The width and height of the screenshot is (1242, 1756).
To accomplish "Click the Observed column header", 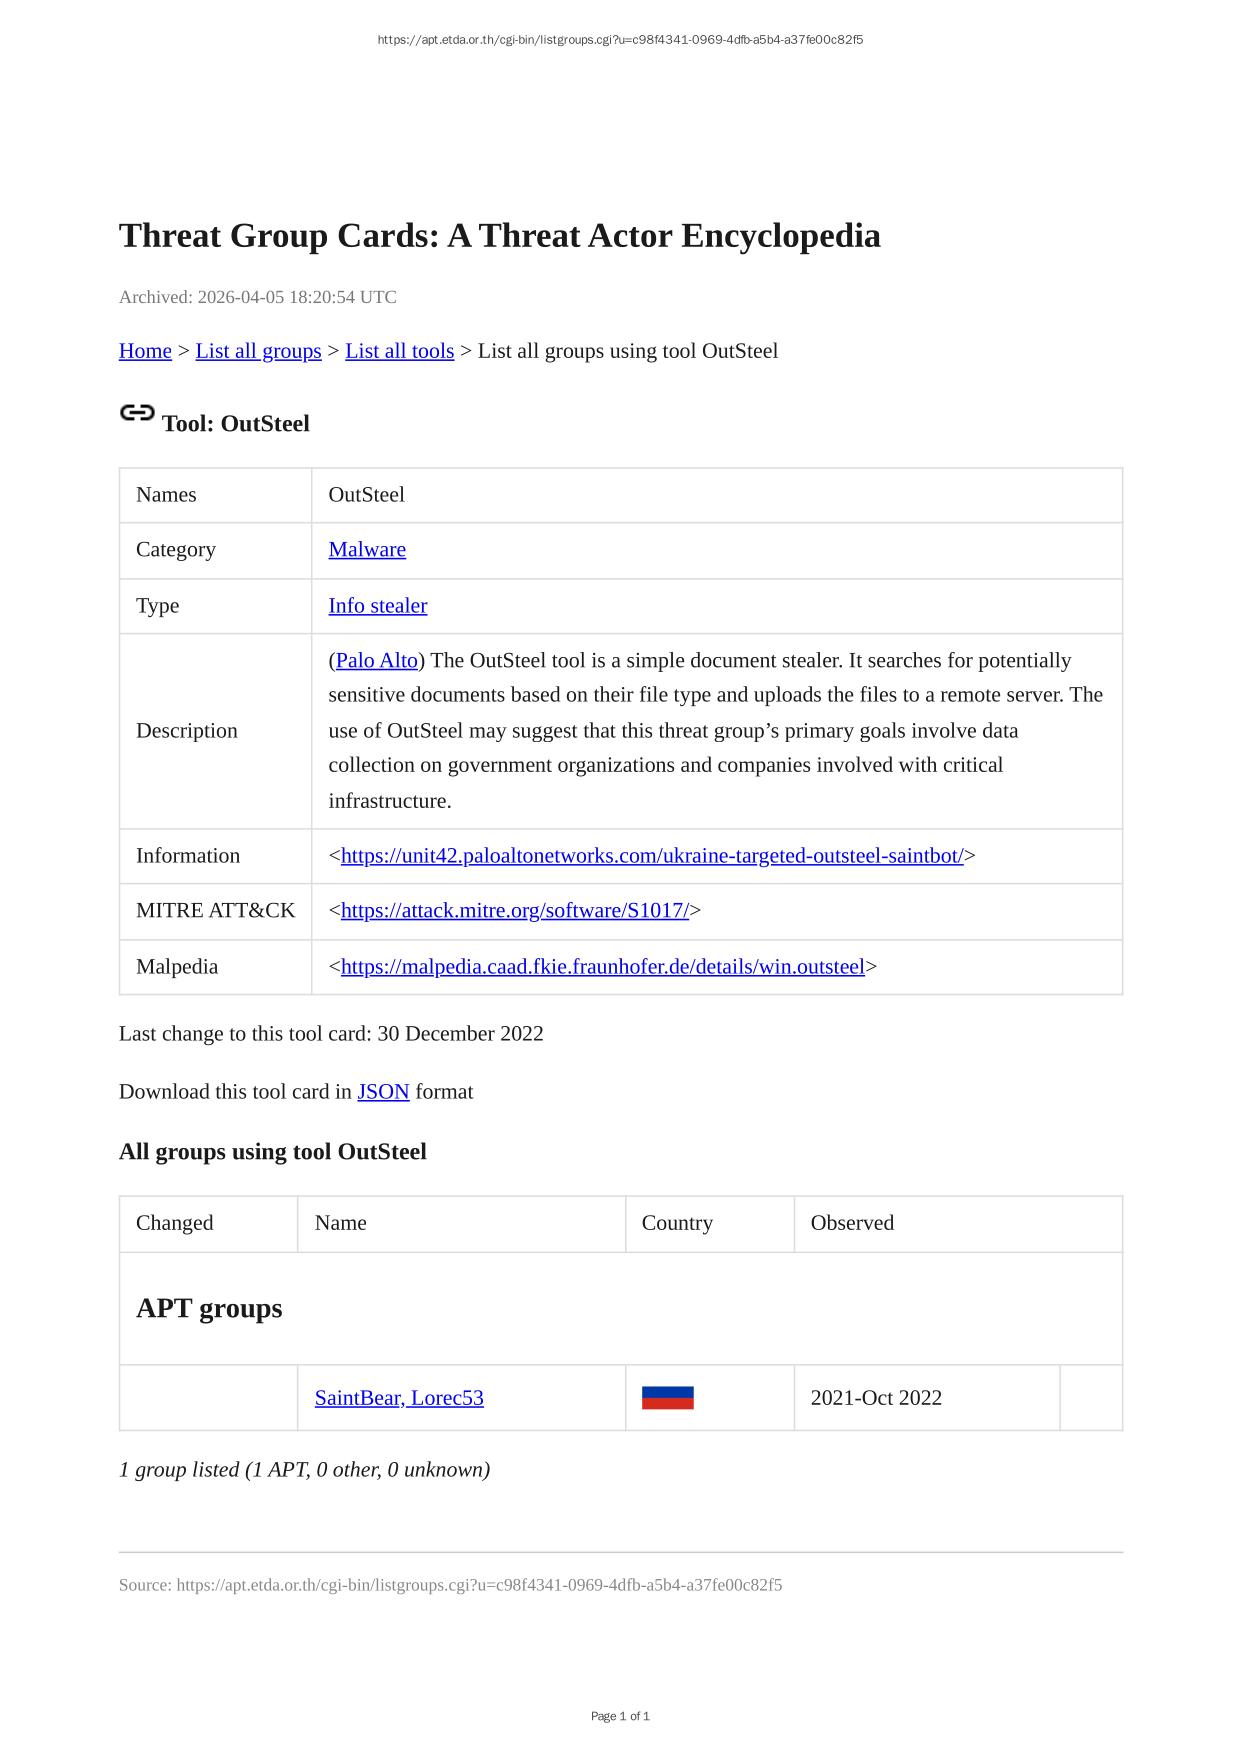I will tap(852, 1223).
